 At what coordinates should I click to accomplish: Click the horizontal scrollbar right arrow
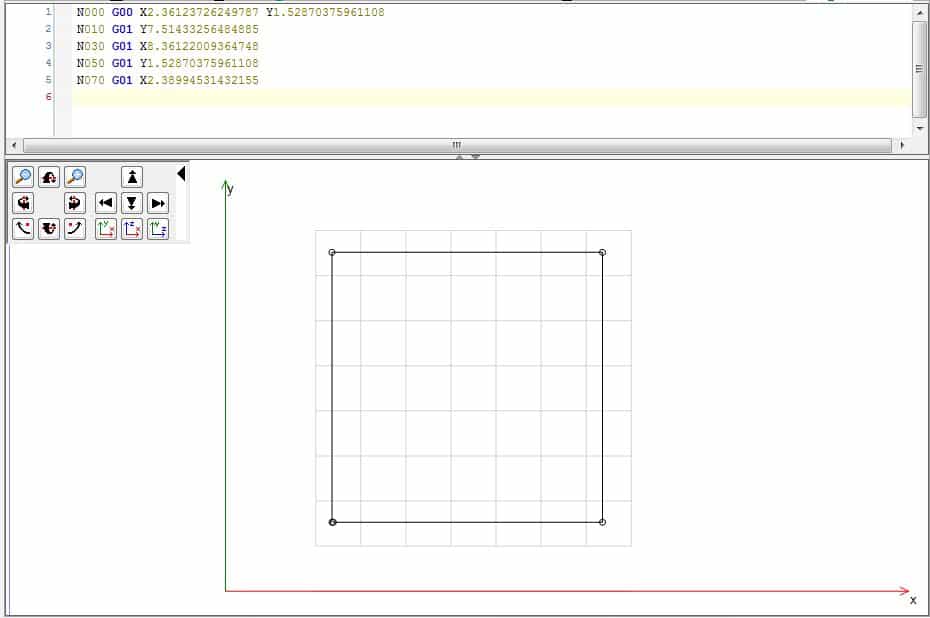click(902, 145)
